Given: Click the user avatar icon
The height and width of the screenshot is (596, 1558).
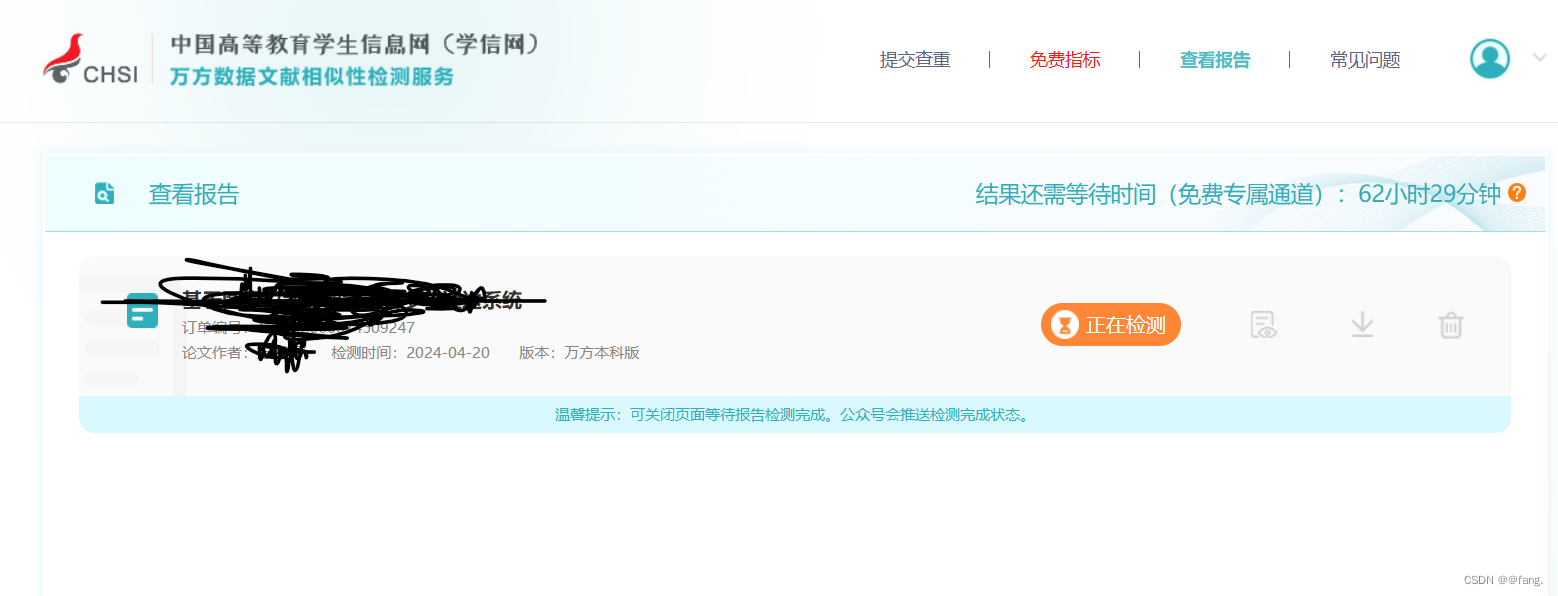Looking at the screenshot, I should tap(1490, 58).
